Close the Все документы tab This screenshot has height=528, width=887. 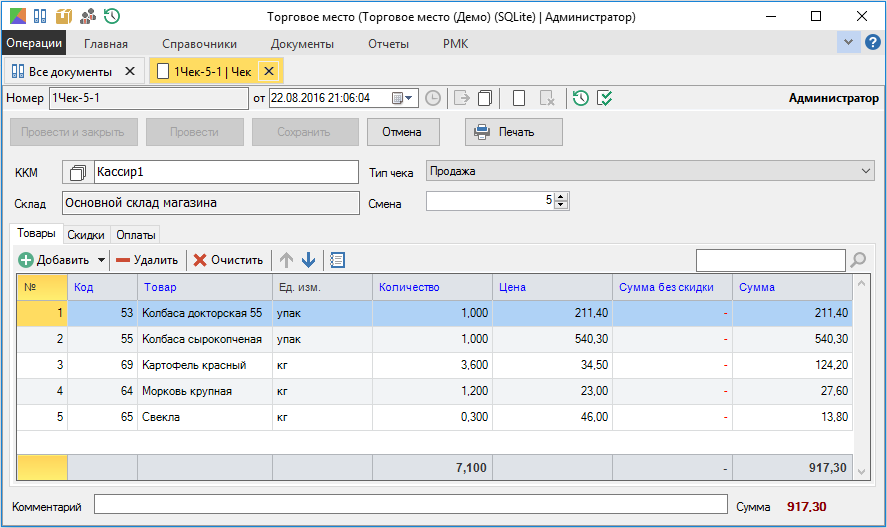130,71
